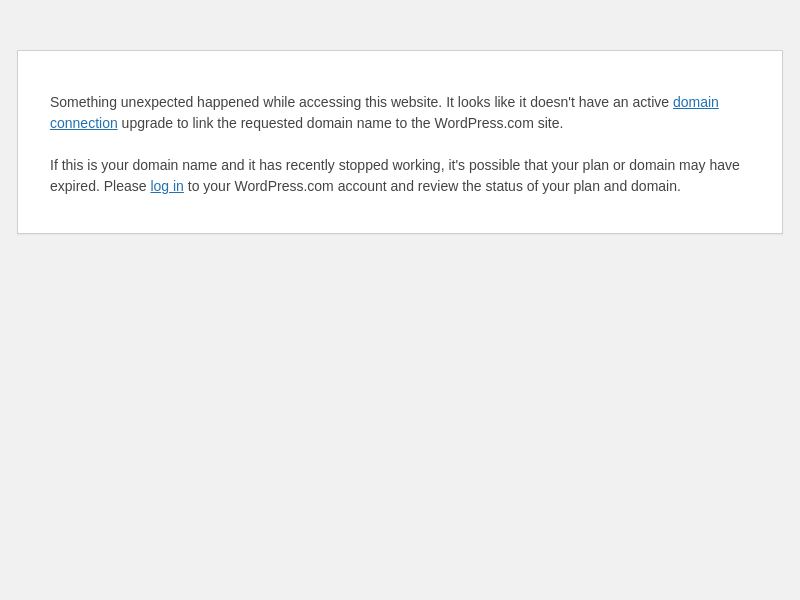Viewport: 800px width, 600px height.
Task: Click the underlined word "domain" in link
Action: (x=695, y=102)
